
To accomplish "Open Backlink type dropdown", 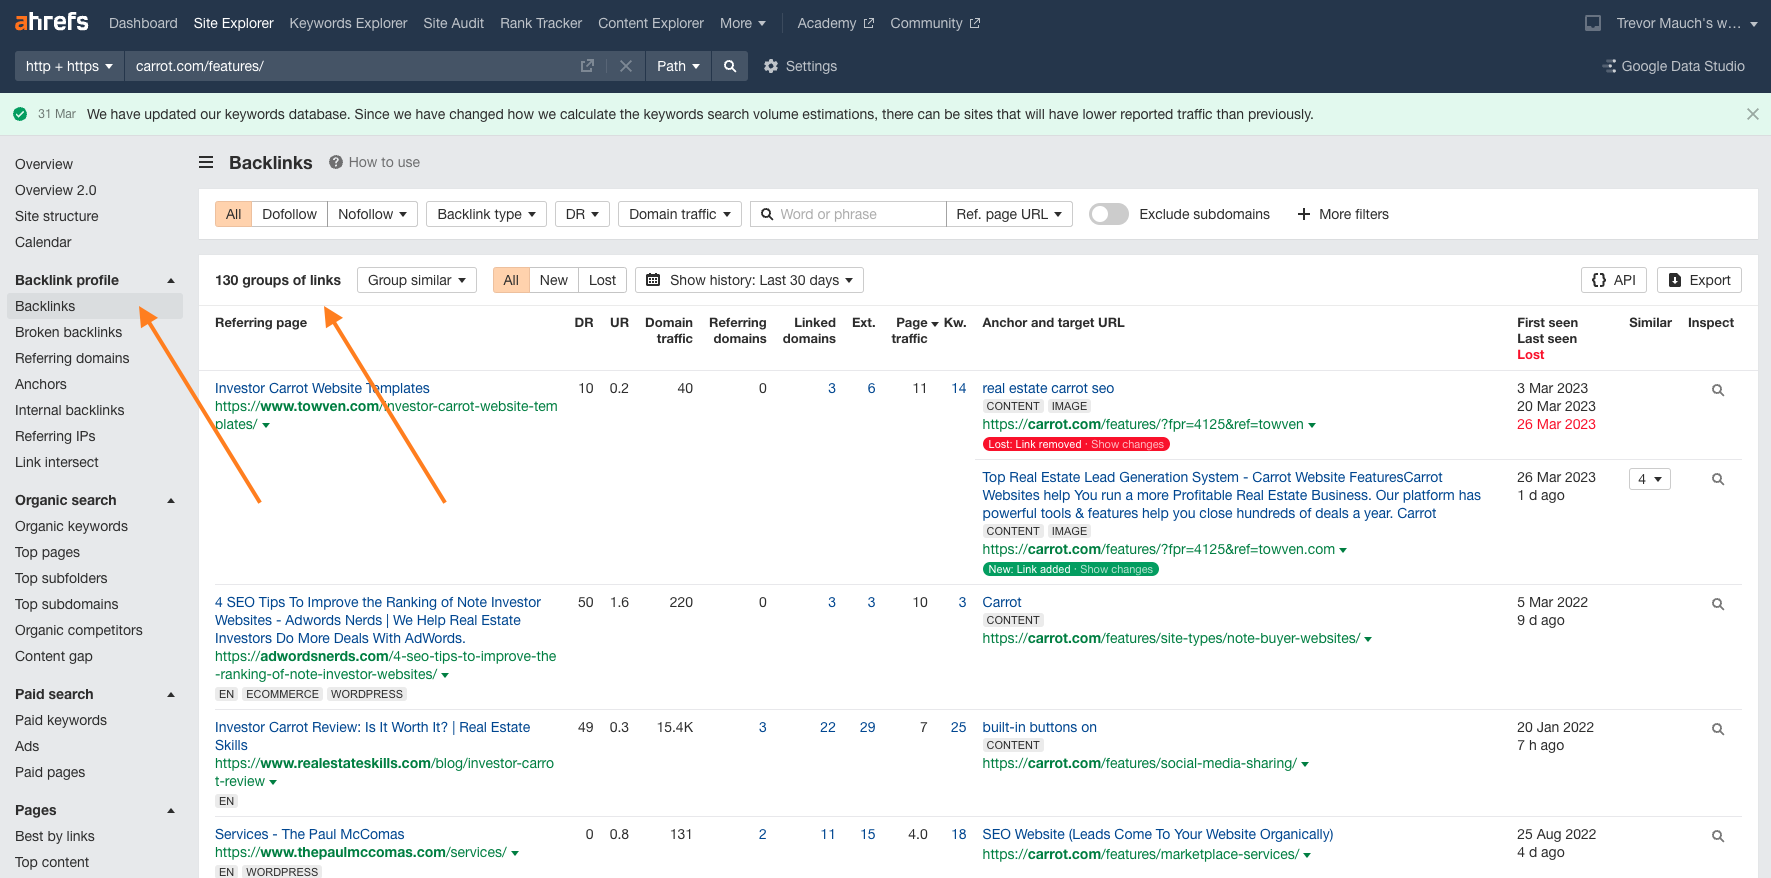I will tap(486, 214).
